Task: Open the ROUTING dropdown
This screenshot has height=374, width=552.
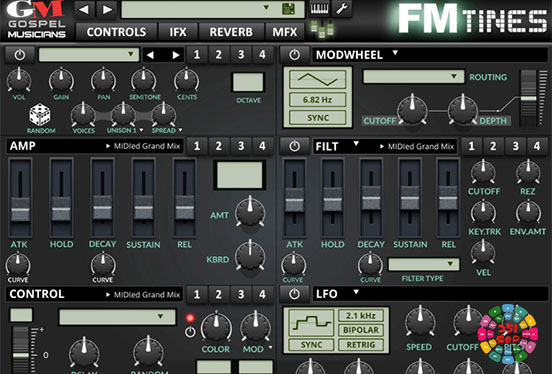Action: tap(413, 77)
